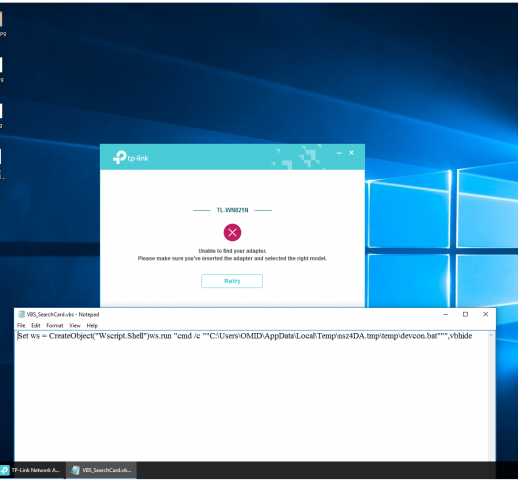Viewport: 518px width, 480px height.
Task: Click the script line starting 'Set ws = CreateObject'
Action: pyautogui.click(x=245, y=336)
